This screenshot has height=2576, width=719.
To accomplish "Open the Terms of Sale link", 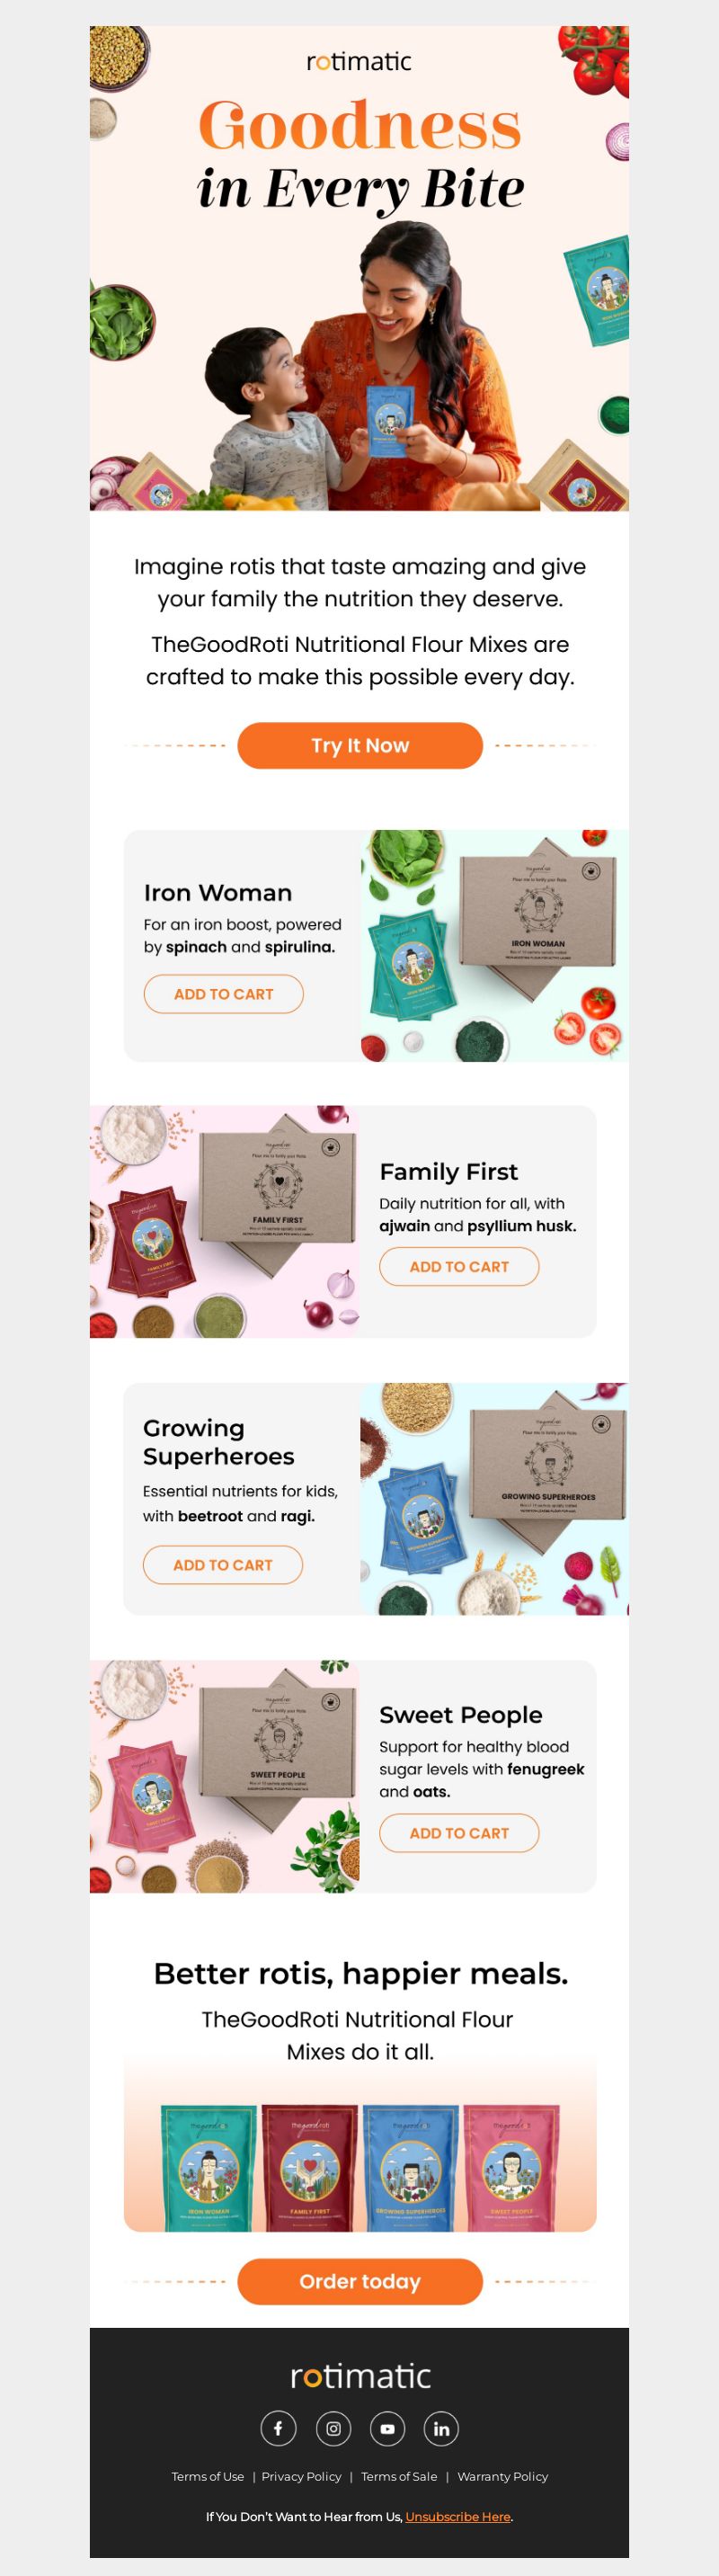I will tap(399, 2476).
